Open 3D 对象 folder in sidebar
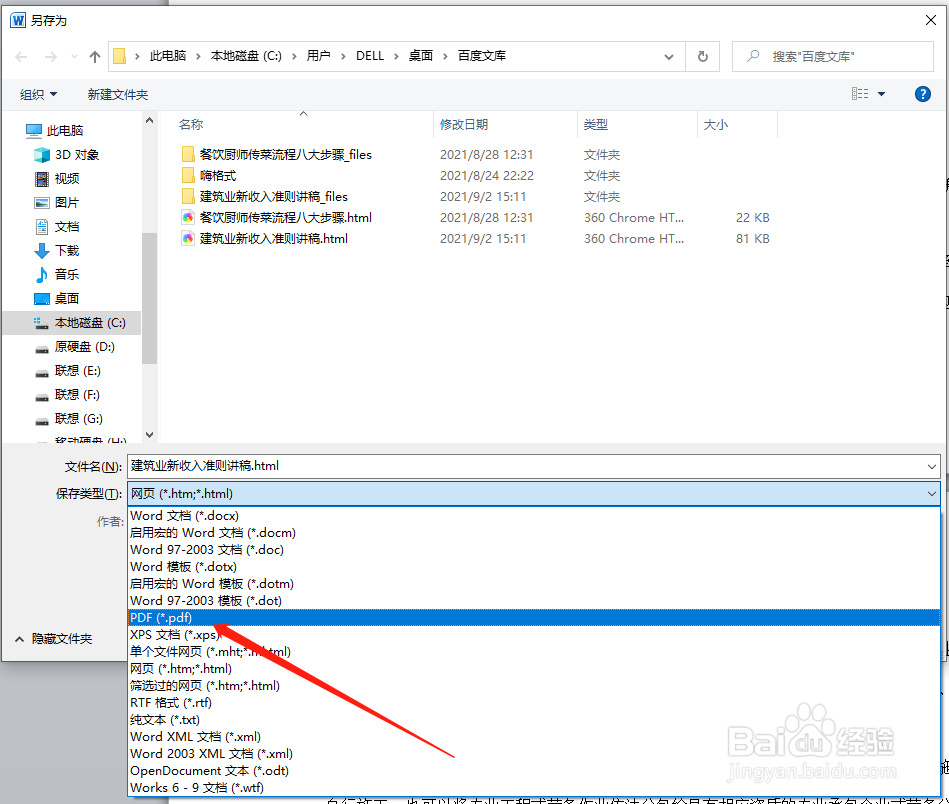This screenshot has width=949, height=804. [67, 154]
